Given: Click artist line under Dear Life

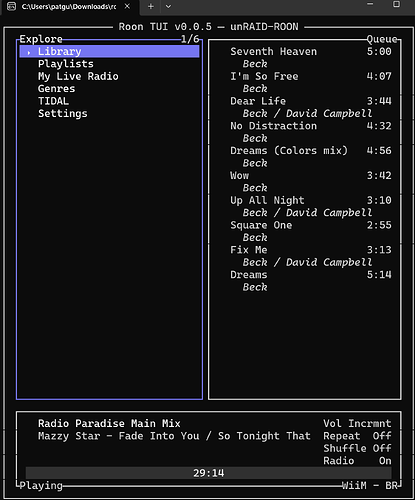Looking at the screenshot, I should tap(307, 113).
